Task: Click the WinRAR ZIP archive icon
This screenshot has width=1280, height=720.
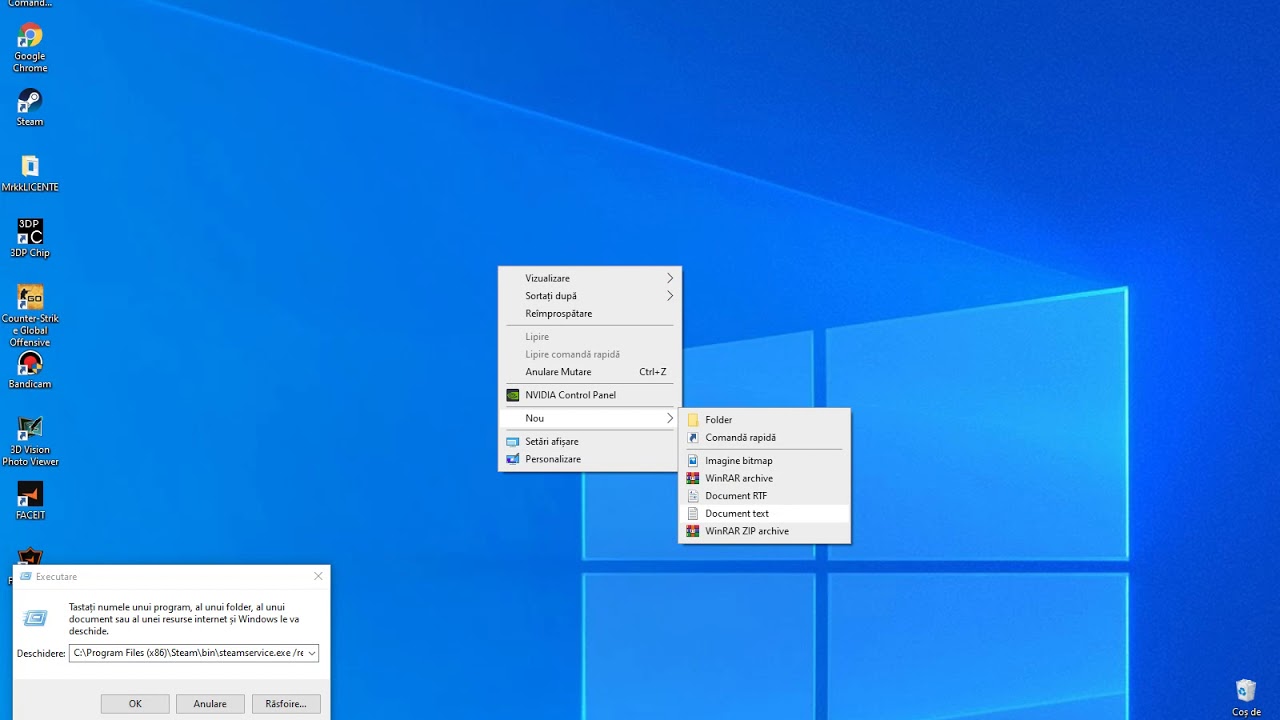Action: [x=693, y=531]
